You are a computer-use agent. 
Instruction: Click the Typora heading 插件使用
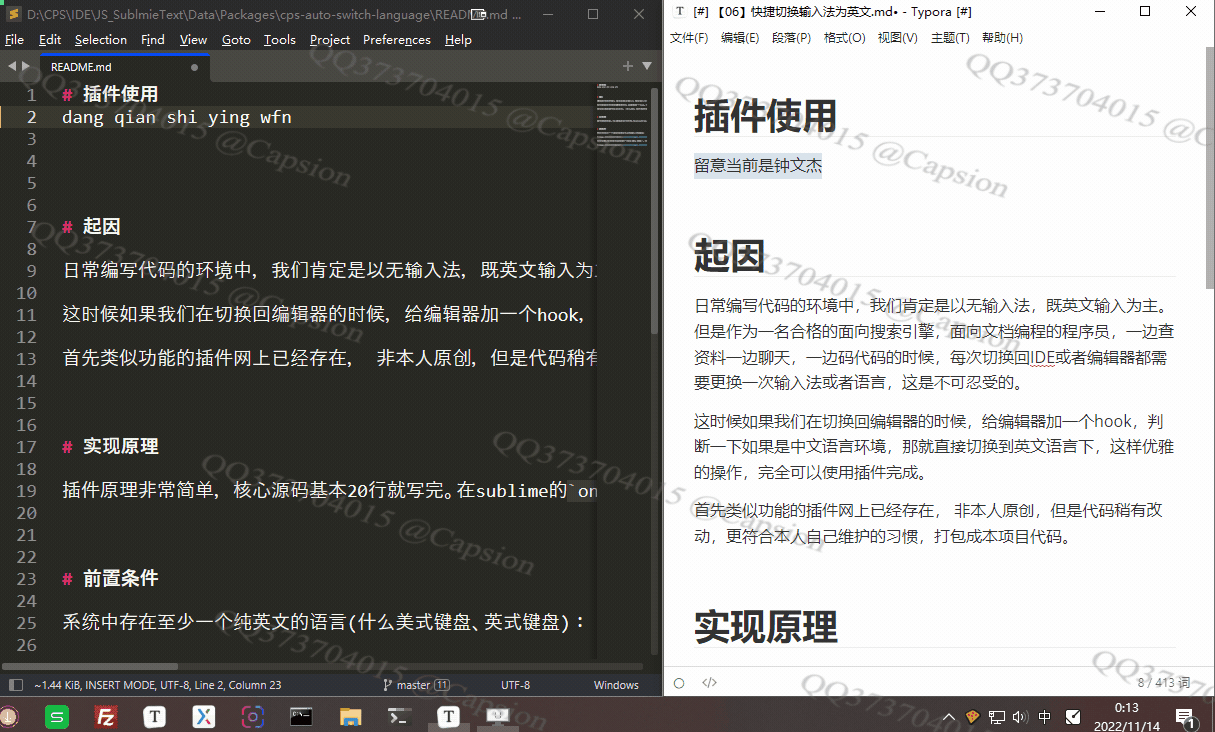coord(765,116)
